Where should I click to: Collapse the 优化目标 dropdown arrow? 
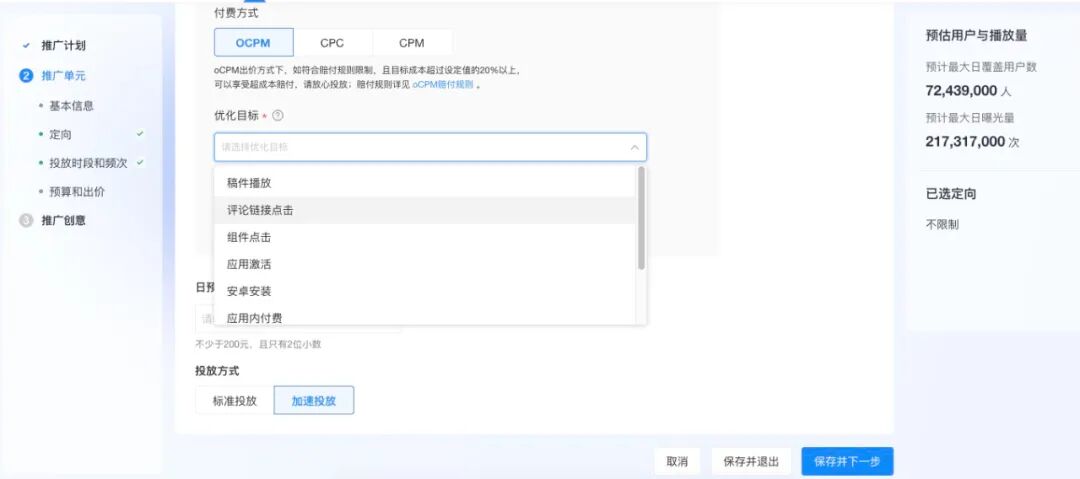tap(634, 147)
